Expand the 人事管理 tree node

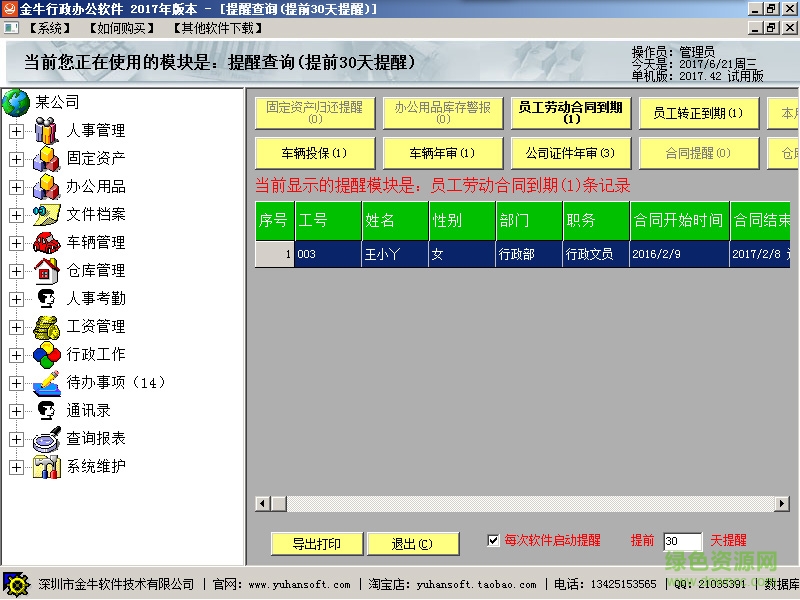click(x=14, y=131)
